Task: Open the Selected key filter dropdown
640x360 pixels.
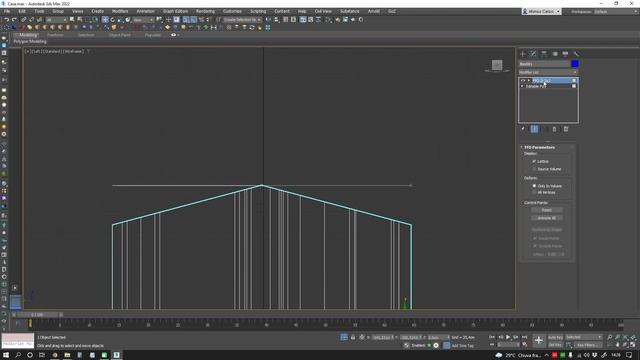Action: (x=584, y=337)
